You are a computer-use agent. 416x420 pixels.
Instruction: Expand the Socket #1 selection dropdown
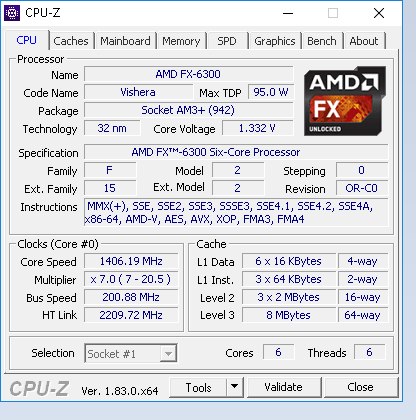168,353
